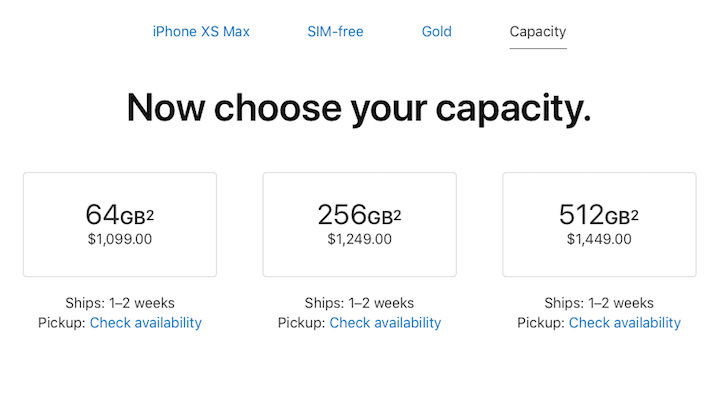Click the ships estimate under the 256GB card
This screenshot has height=400, width=728.
359,303
